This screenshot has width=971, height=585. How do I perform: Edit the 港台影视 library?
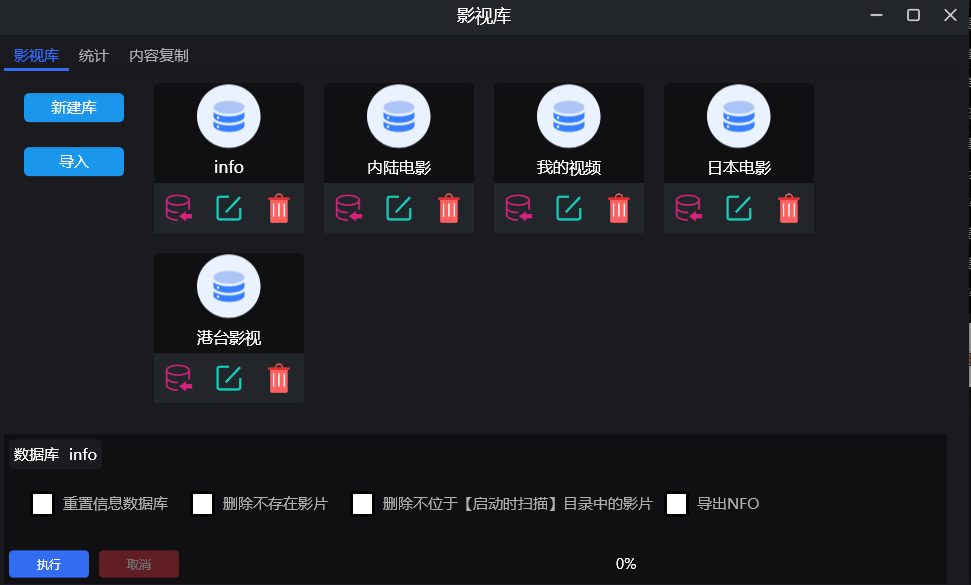(x=229, y=378)
